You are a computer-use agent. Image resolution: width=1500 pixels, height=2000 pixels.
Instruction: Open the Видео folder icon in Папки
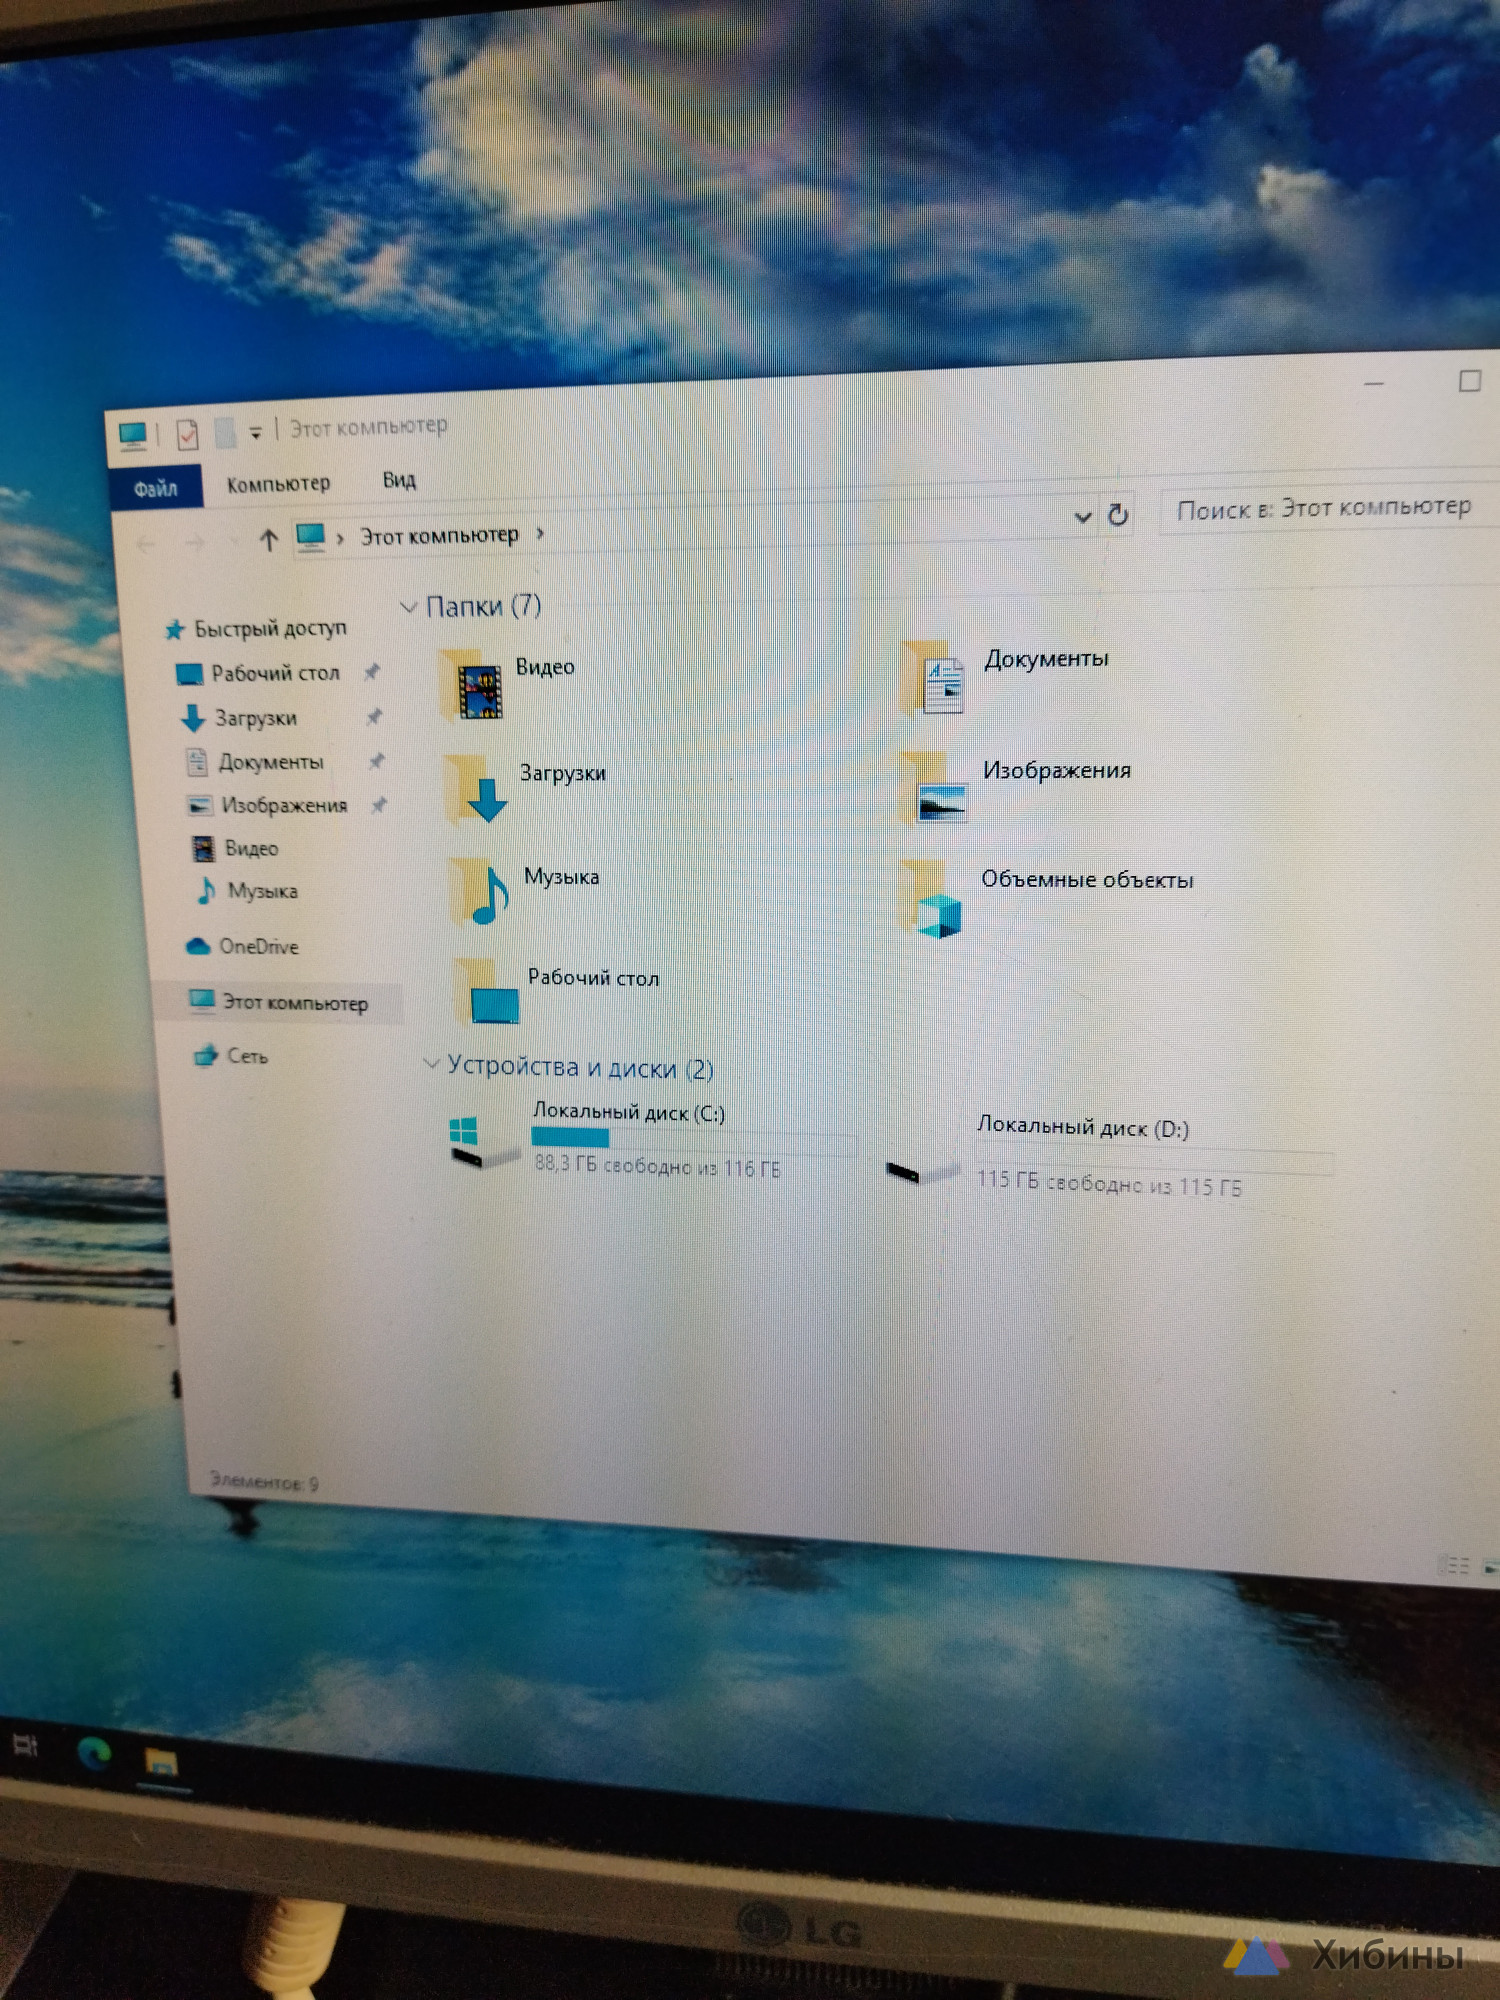point(473,687)
